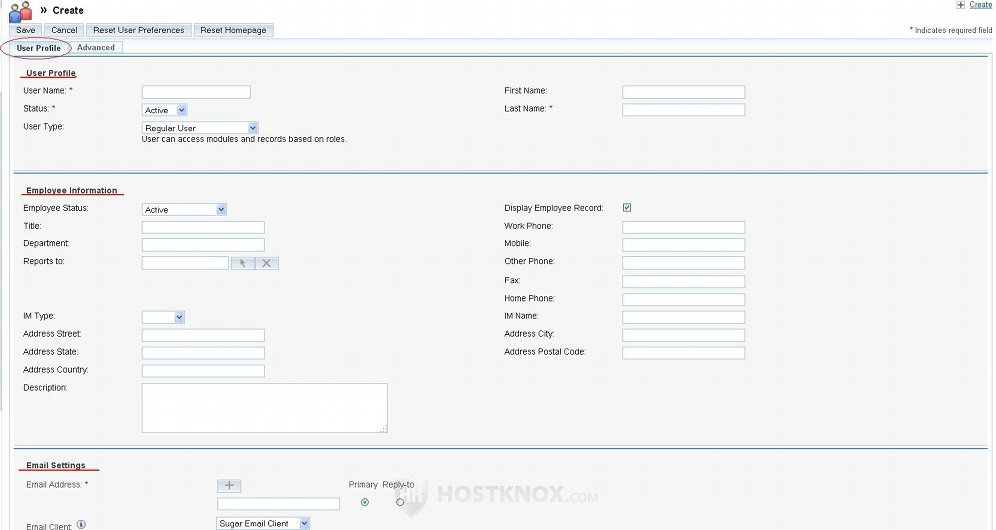This screenshot has height=530, width=996.
Task: Click the plus icon beside Create link
Action: click(960, 5)
